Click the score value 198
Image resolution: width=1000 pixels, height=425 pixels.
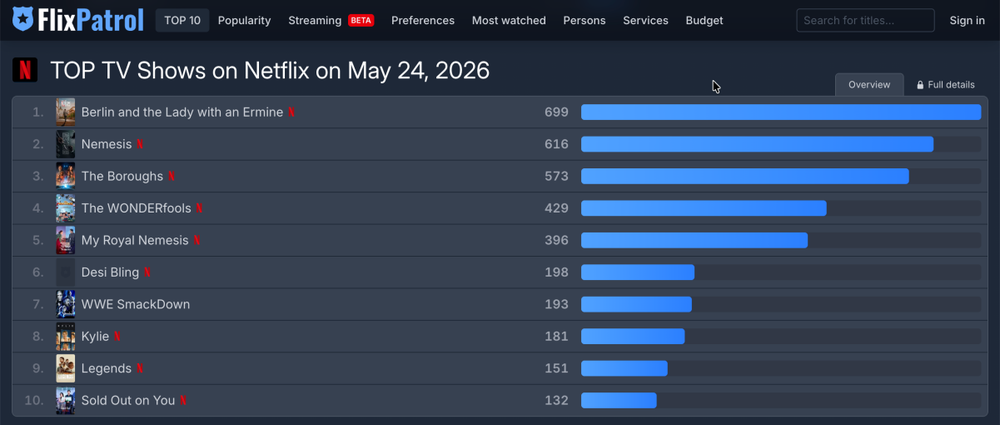pos(556,272)
